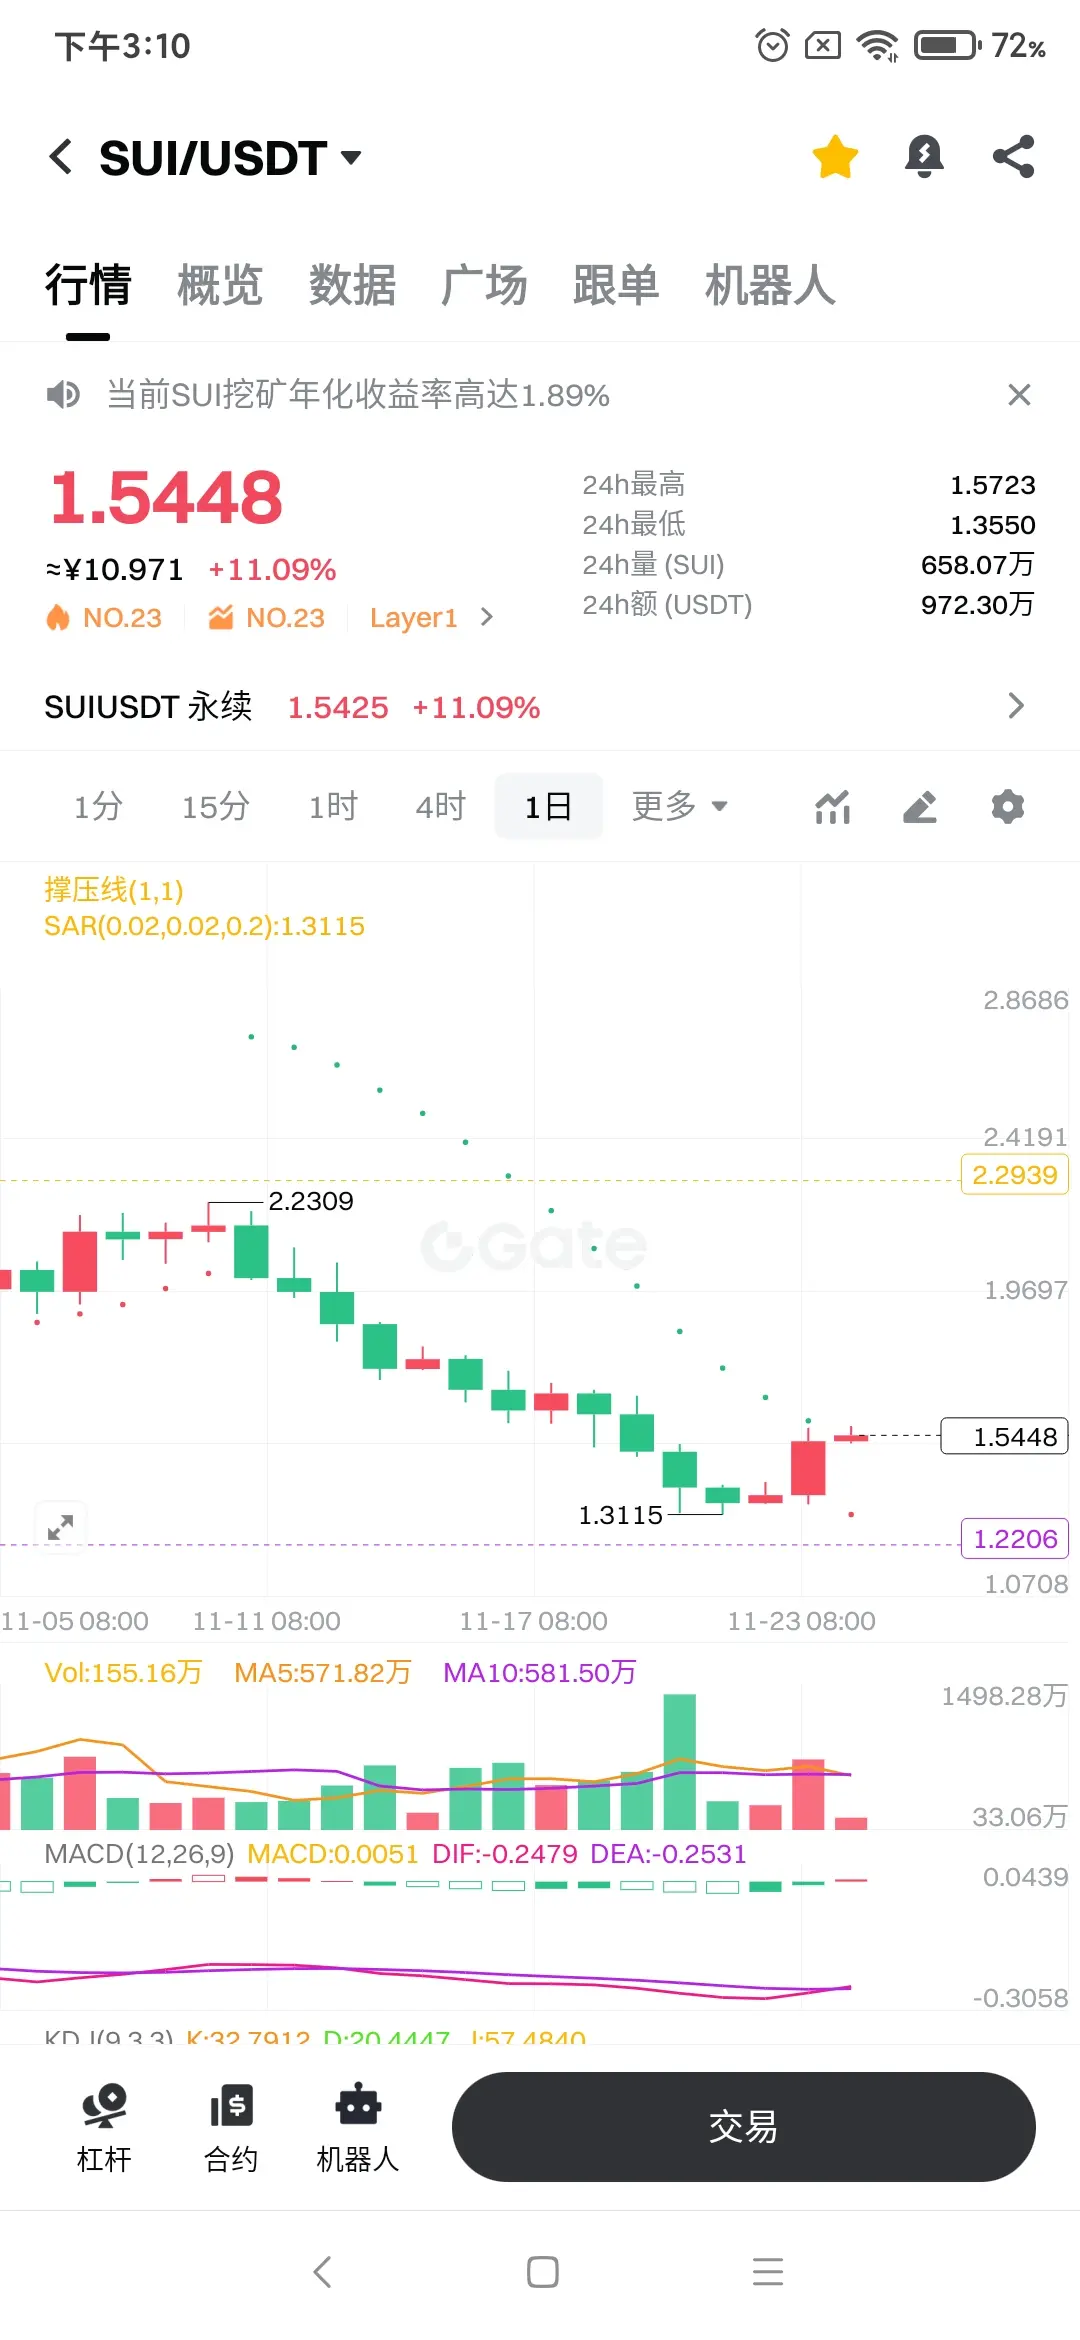1080x2340 pixels.
Task: Switch to the 行情 tab
Action: pyautogui.click(x=88, y=285)
